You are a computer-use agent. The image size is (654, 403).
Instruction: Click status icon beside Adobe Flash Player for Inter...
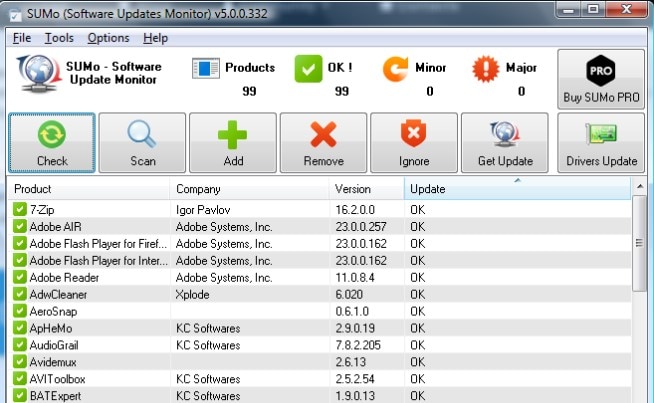[20, 260]
